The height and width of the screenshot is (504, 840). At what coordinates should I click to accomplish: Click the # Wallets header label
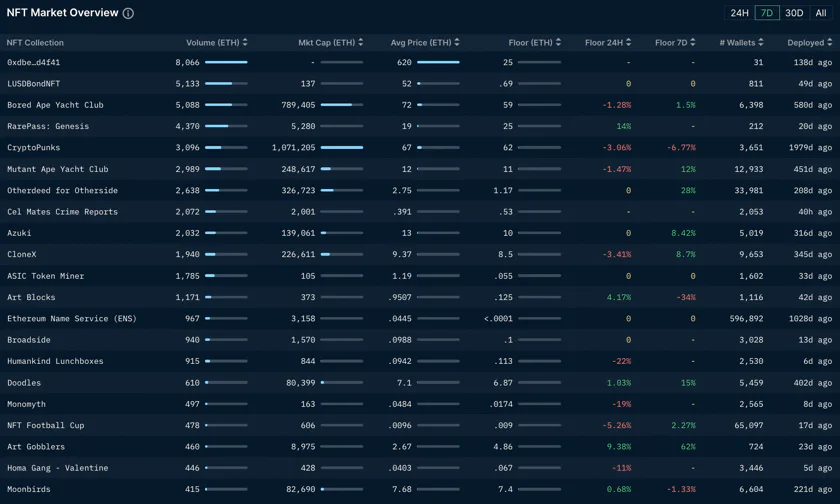point(737,42)
